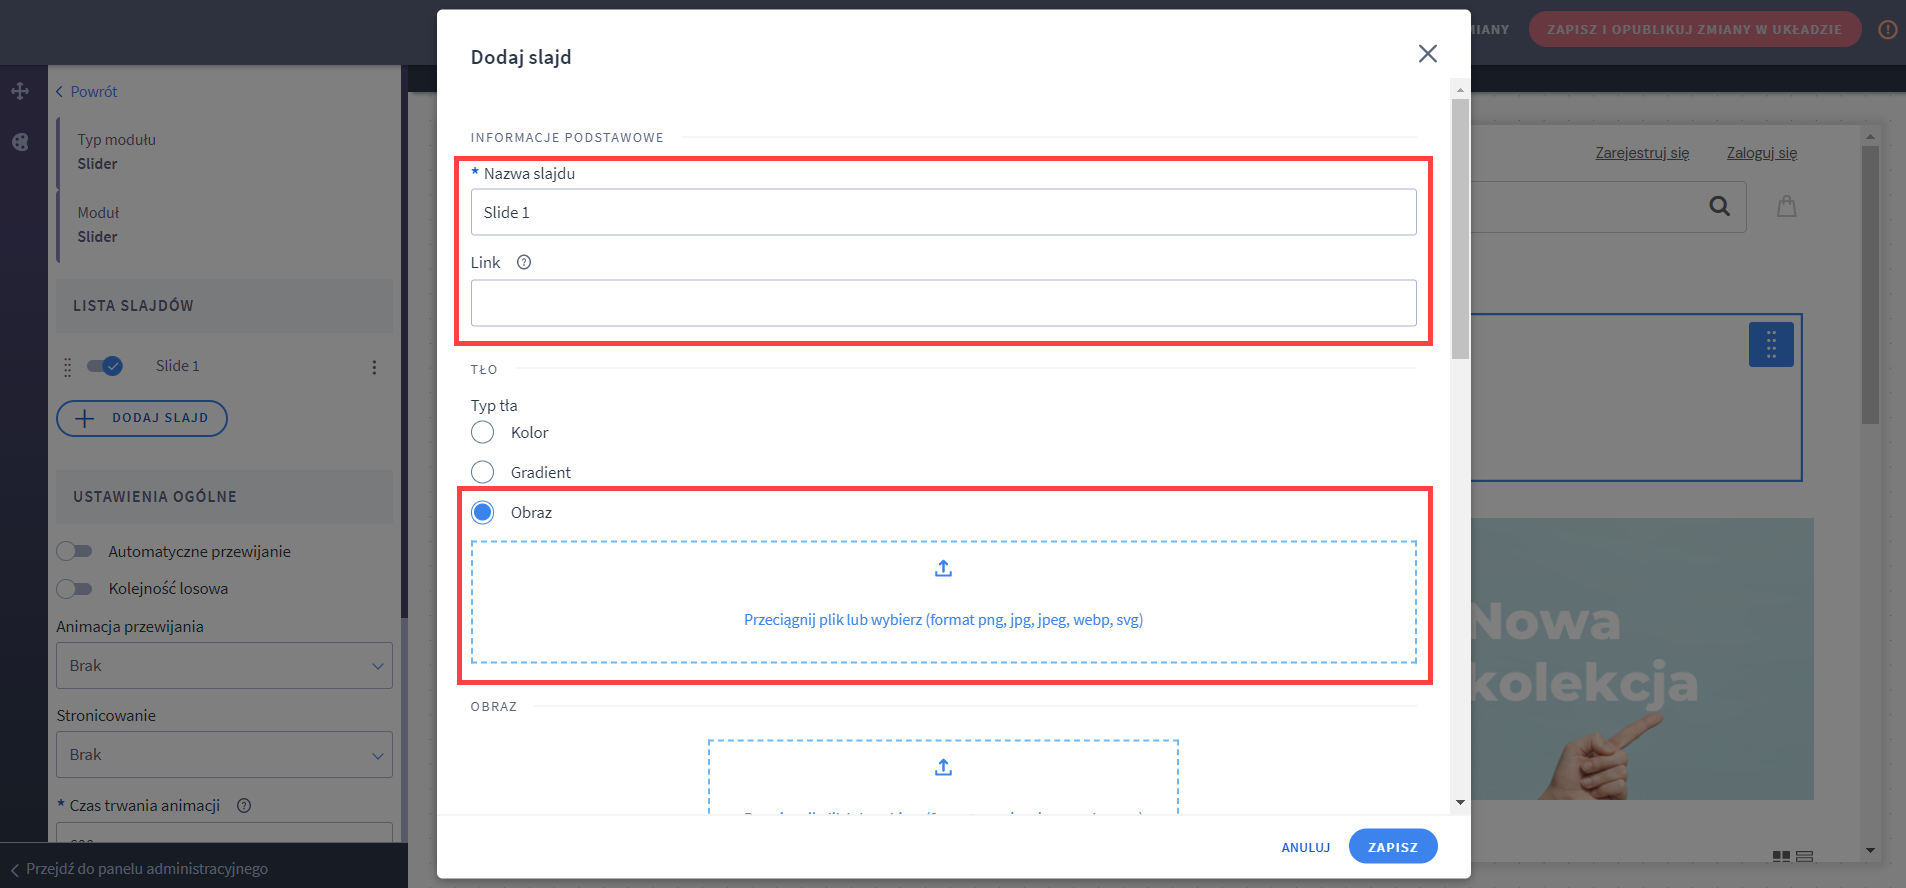This screenshot has height=888, width=1906.
Task: Click the Nazwa slajdu input field
Action: [x=943, y=212]
